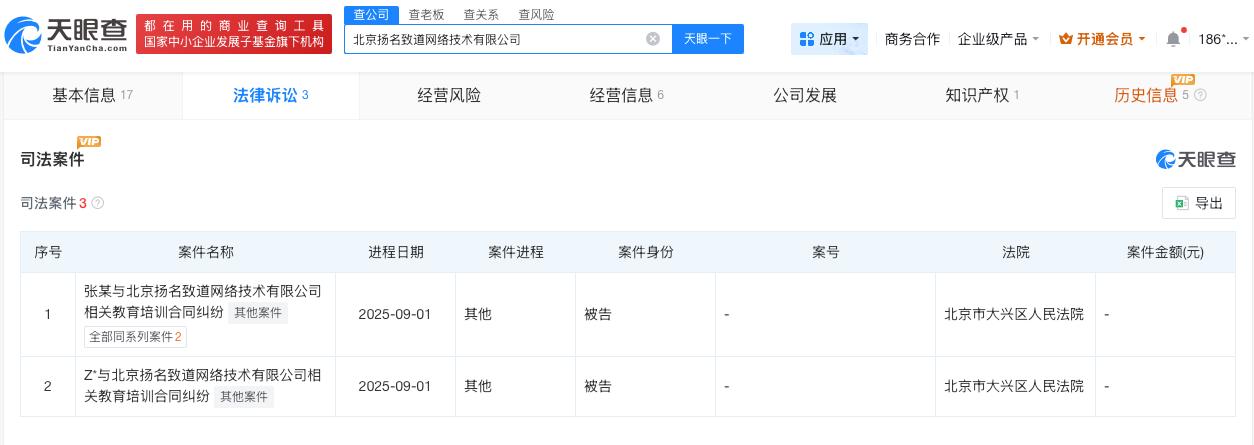Click the 进程日期 column header

(x=396, y=252)
